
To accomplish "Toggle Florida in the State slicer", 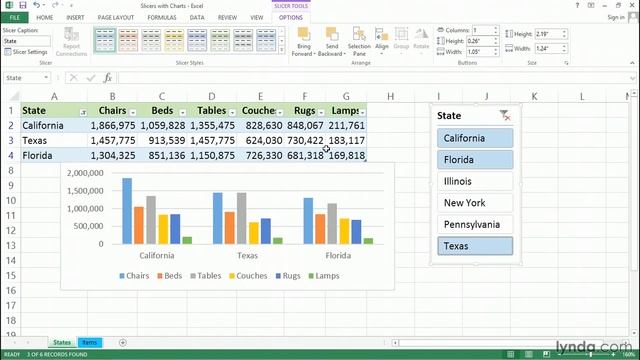I will coord(475,160).
